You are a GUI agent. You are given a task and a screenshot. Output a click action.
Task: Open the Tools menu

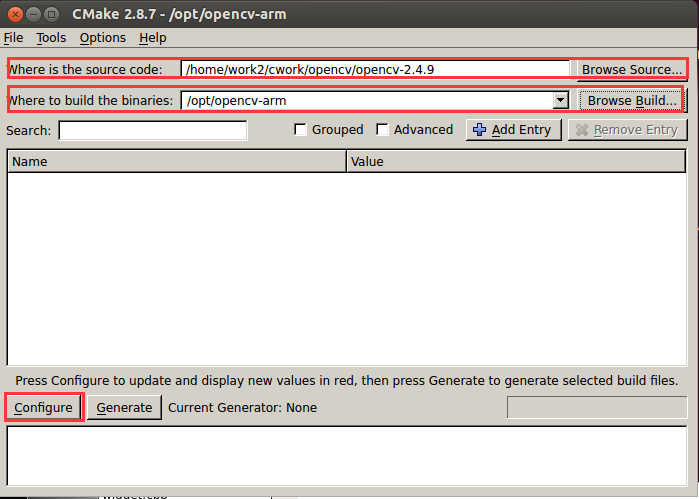51,38
